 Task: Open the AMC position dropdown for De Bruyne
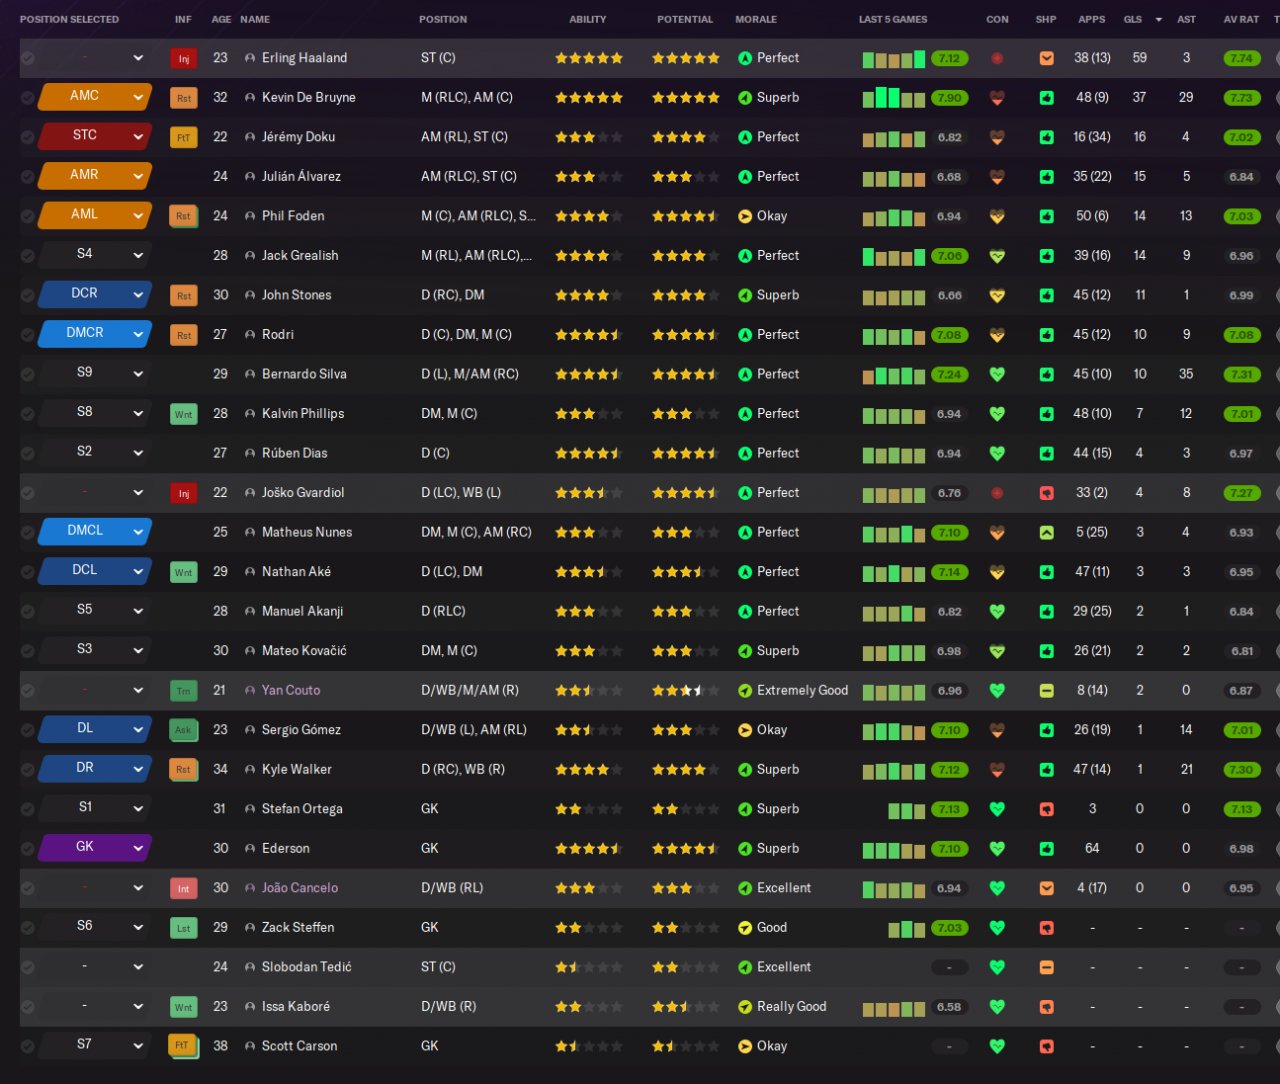[95, 97]
